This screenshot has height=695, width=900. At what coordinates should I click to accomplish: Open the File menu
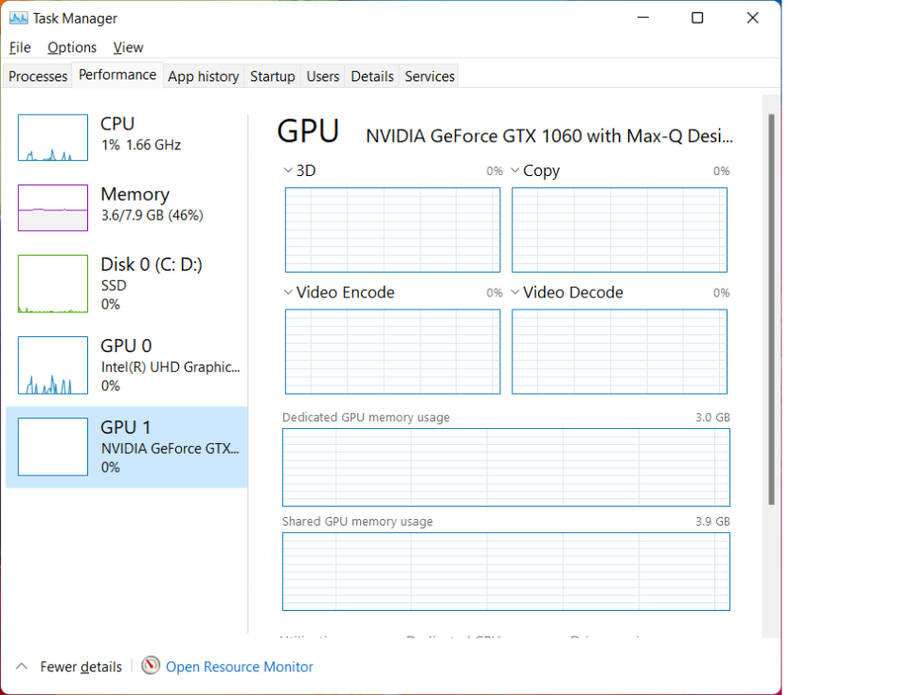[20, 47]
